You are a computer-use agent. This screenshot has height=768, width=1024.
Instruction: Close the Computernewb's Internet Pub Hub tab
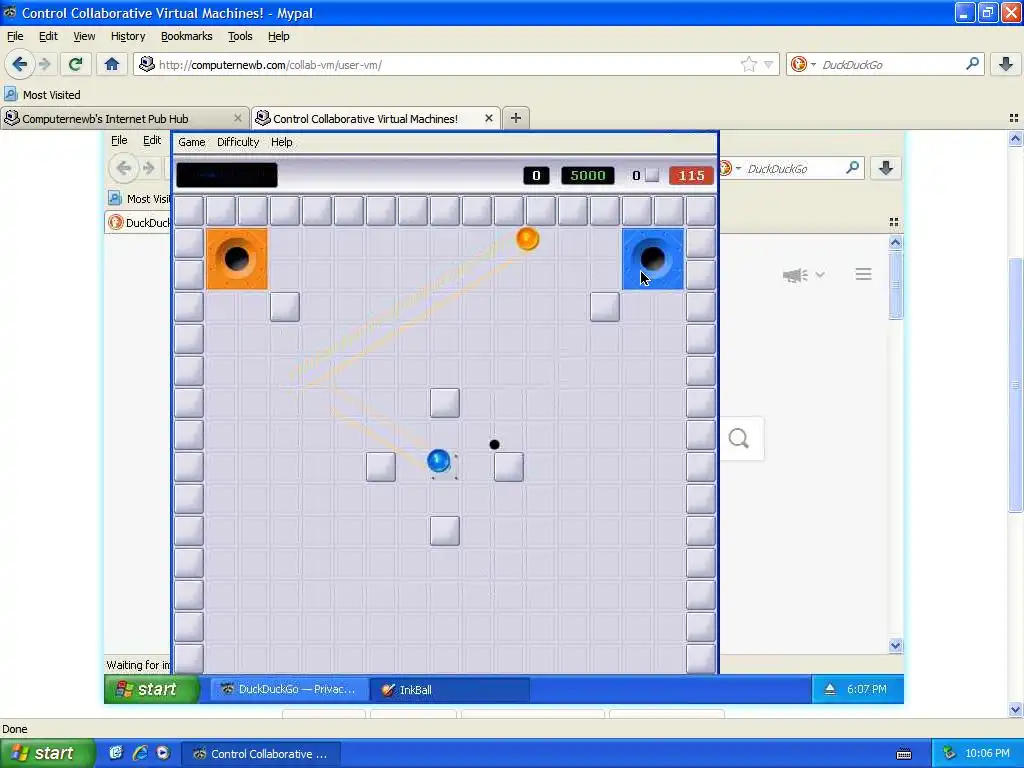[238, 118]
